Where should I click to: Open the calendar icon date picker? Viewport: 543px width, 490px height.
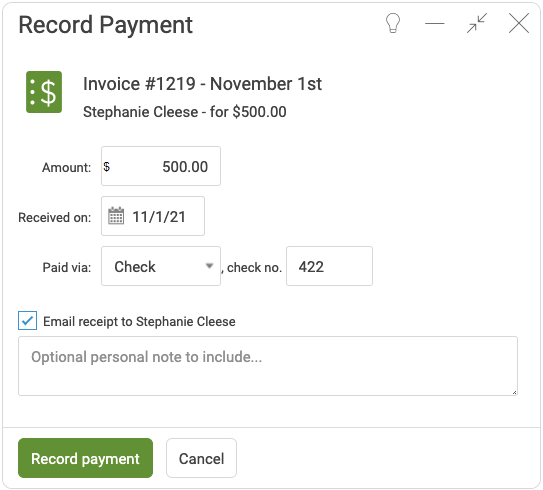116,216
